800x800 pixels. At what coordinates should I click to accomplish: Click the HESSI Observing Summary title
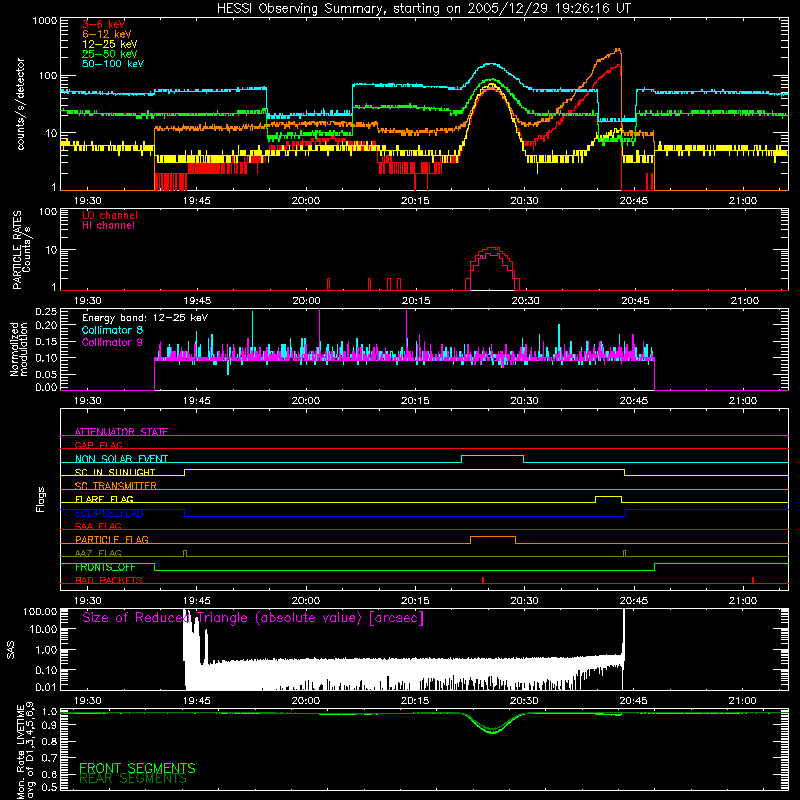[423, 9]
